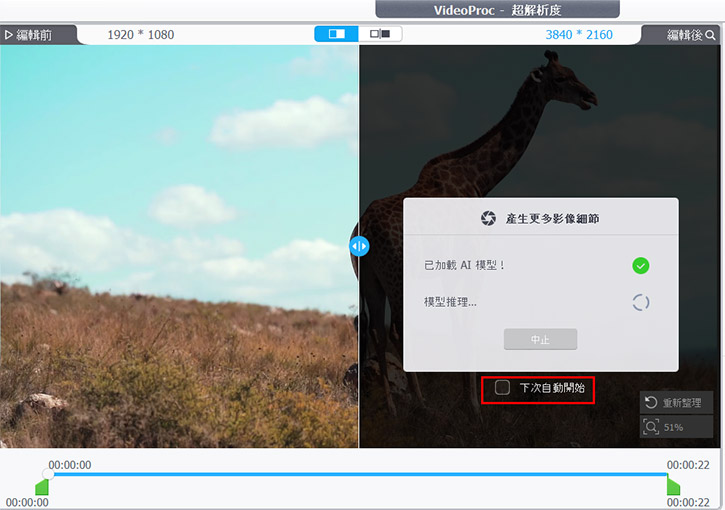
Task: Click the 3840 * 2160 output resolution text
Action: tap(579, 35)
